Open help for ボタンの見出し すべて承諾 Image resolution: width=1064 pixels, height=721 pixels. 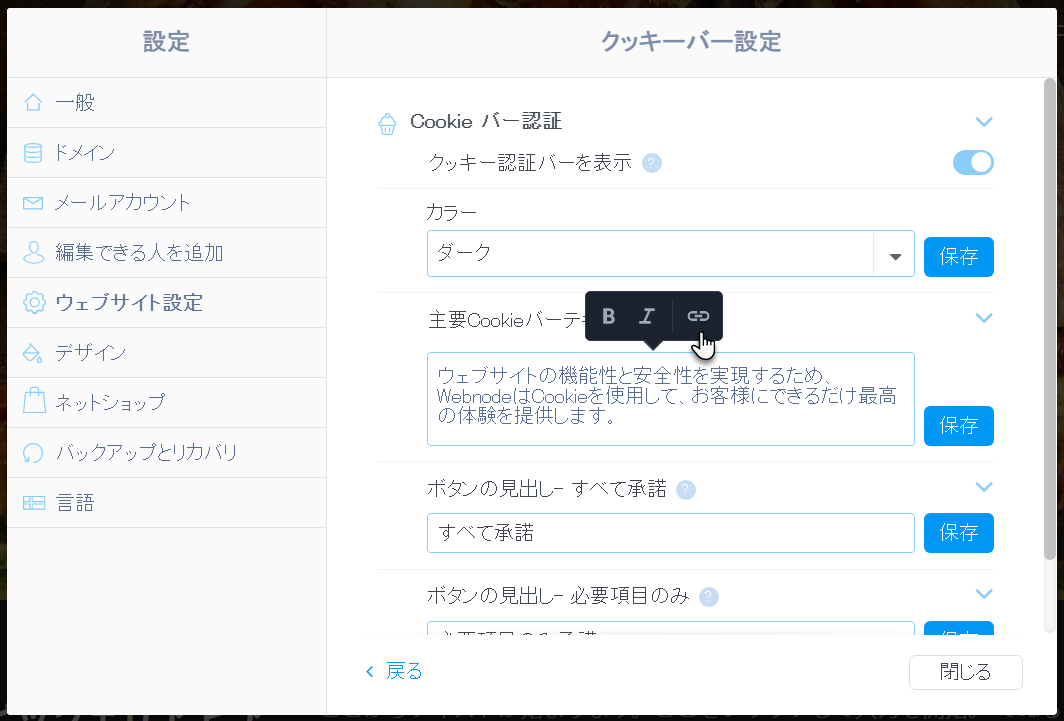pyautogui.click(x=686, y=490)
